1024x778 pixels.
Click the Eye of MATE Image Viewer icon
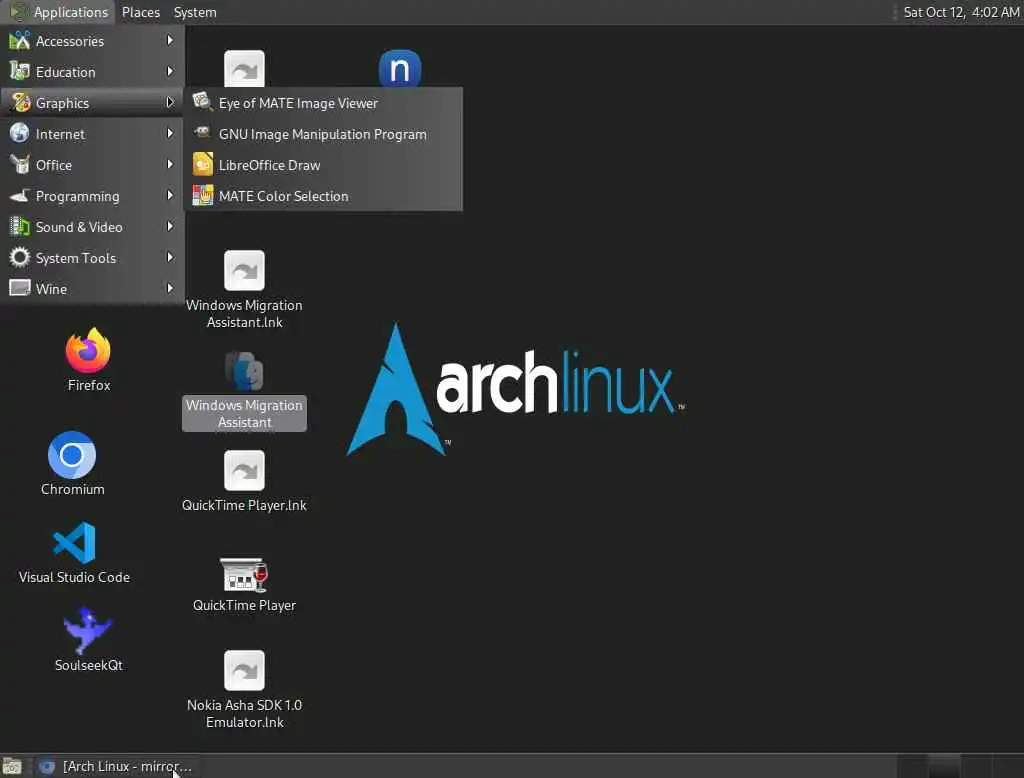click(202, 102)
